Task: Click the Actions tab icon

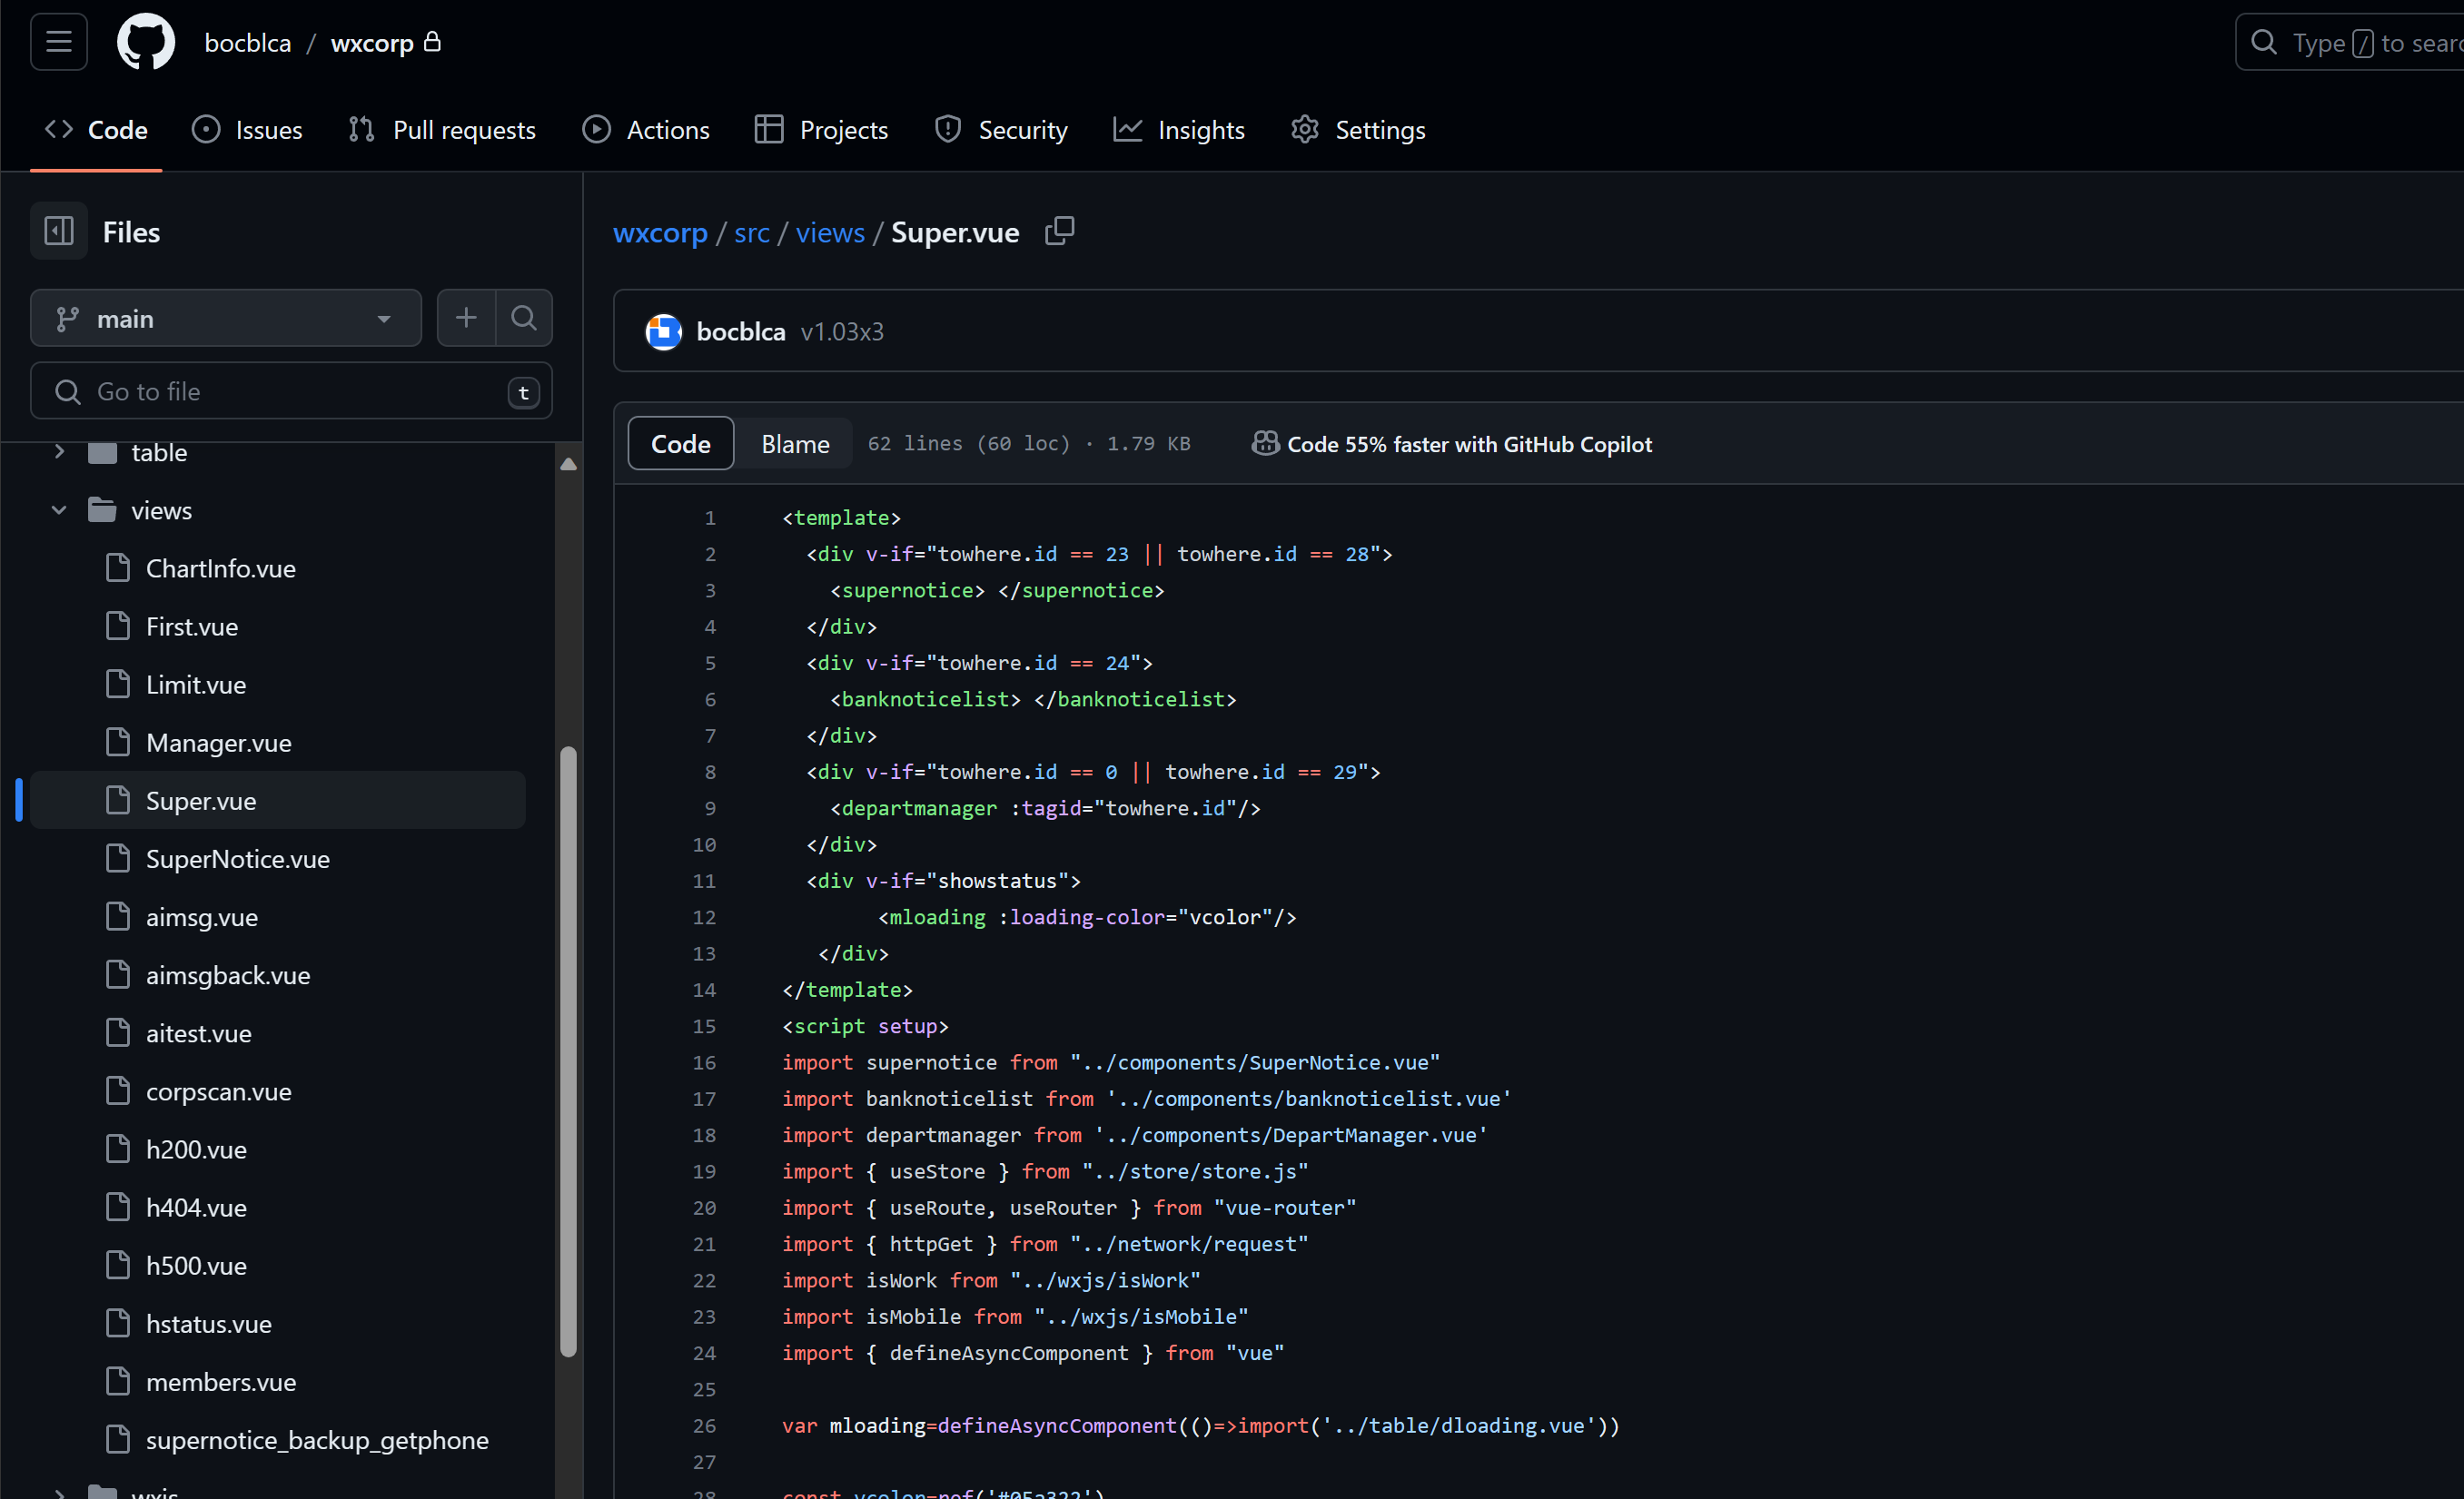Action: 600,130
